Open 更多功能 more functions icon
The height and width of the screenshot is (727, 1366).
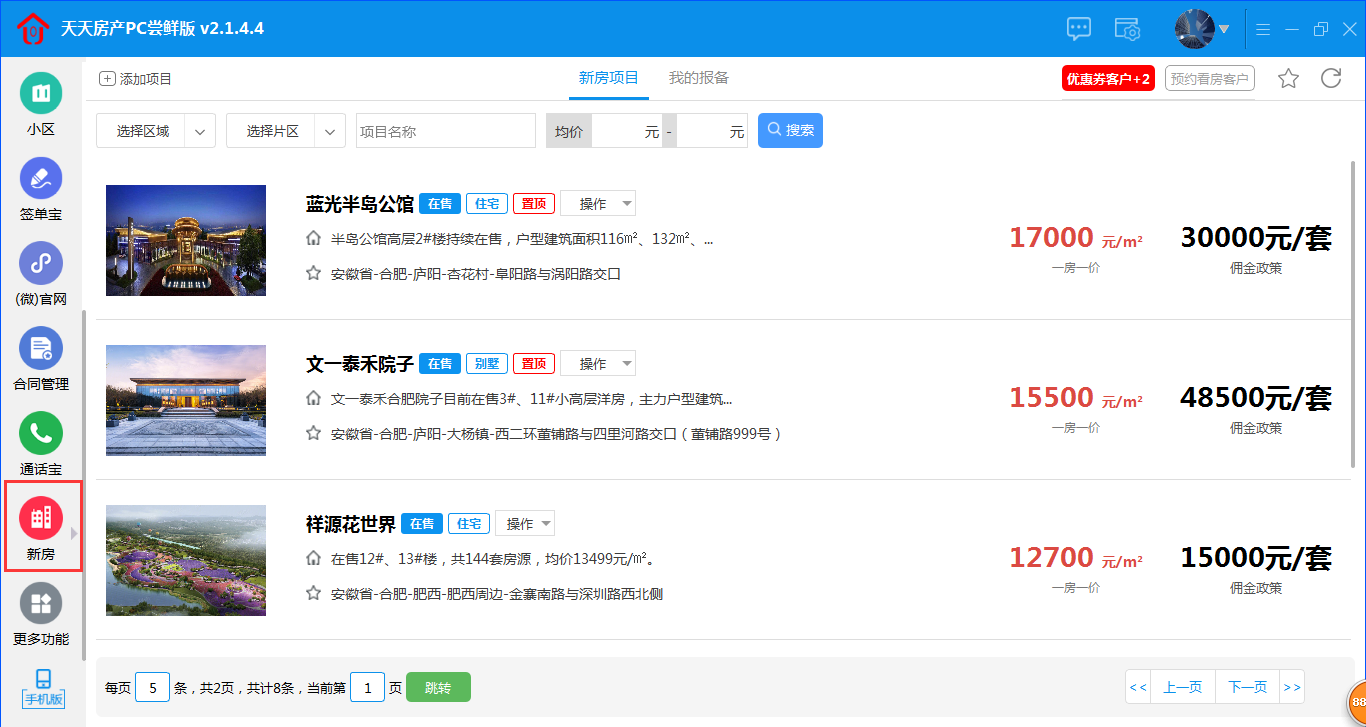click(x=41, y=604)
